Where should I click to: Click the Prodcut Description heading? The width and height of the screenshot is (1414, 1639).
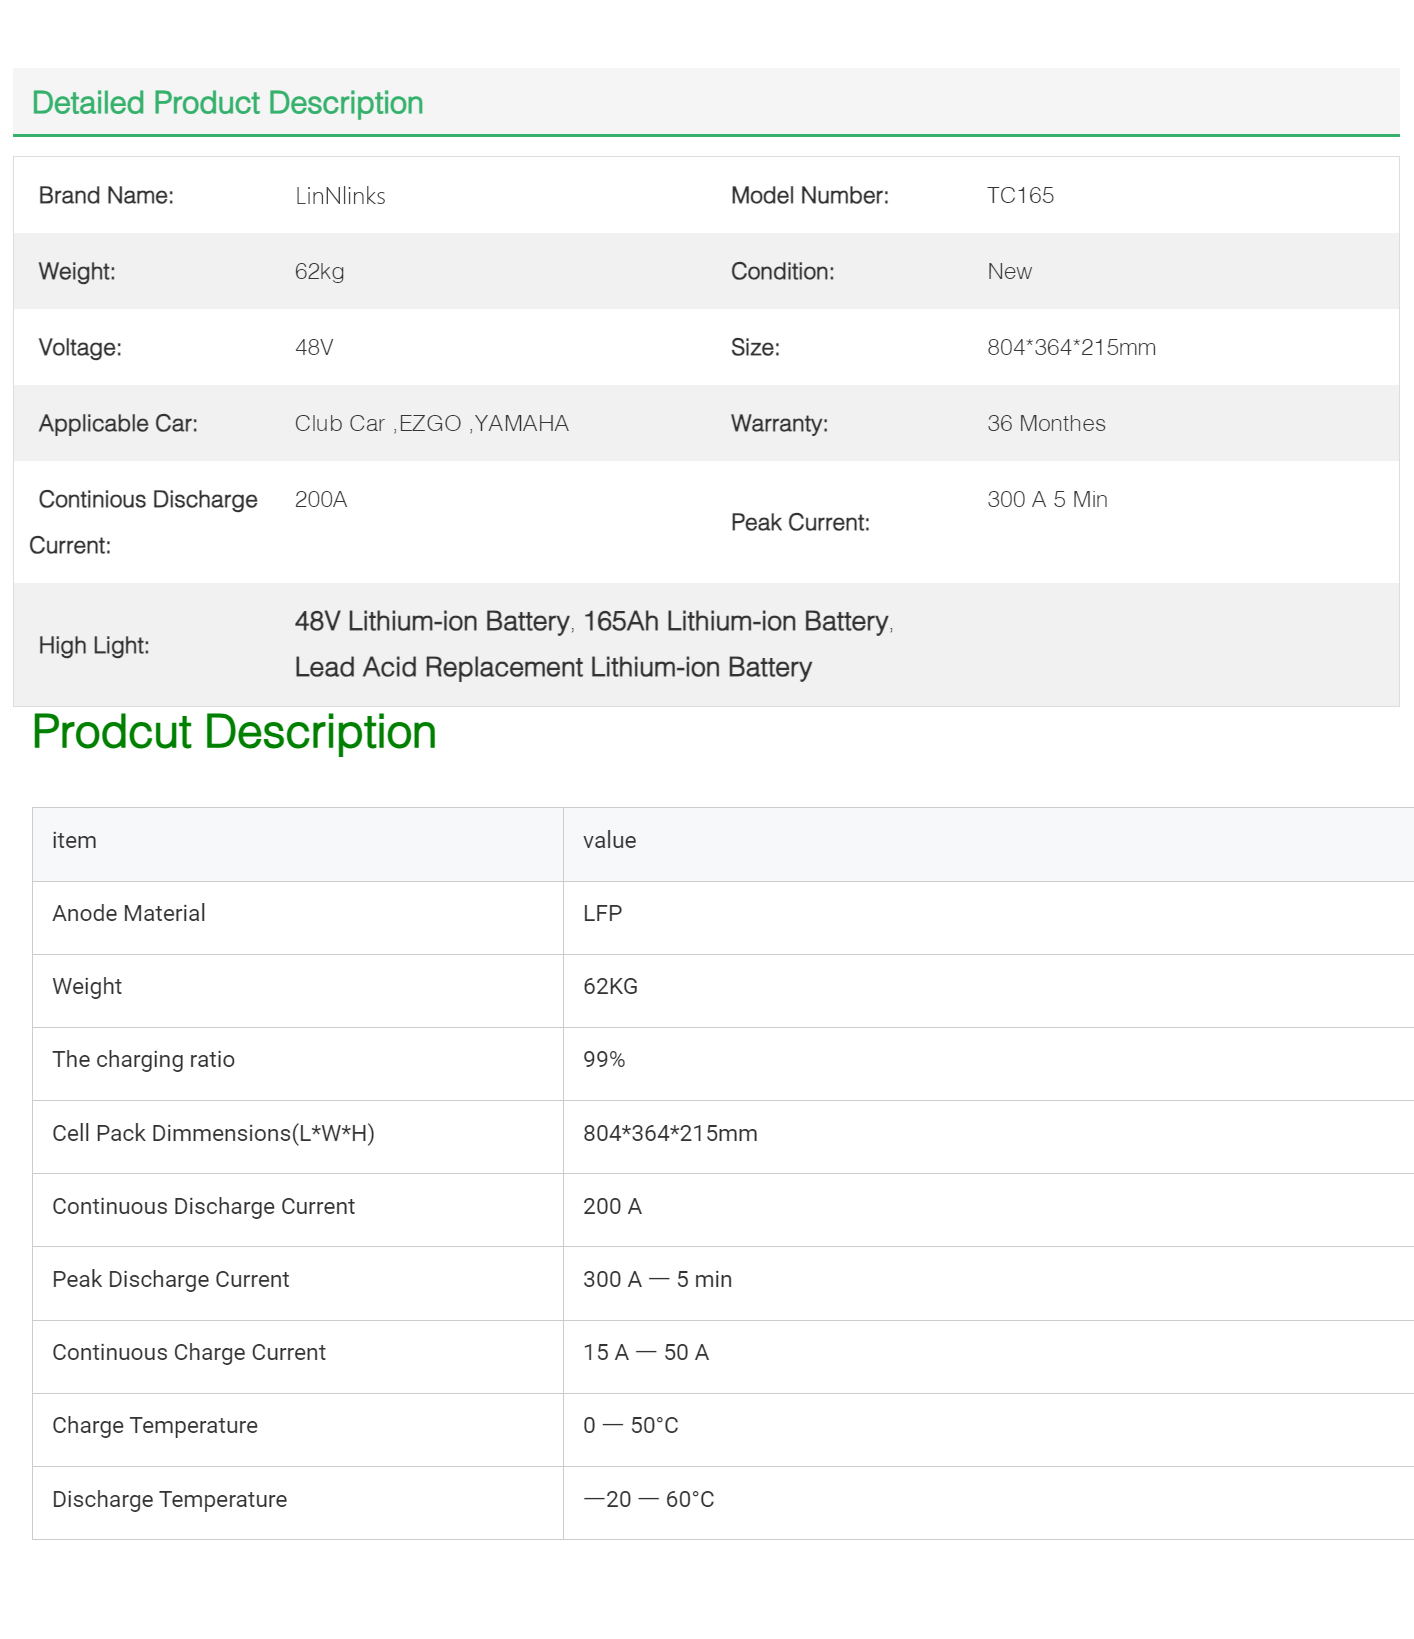point(234,732)
